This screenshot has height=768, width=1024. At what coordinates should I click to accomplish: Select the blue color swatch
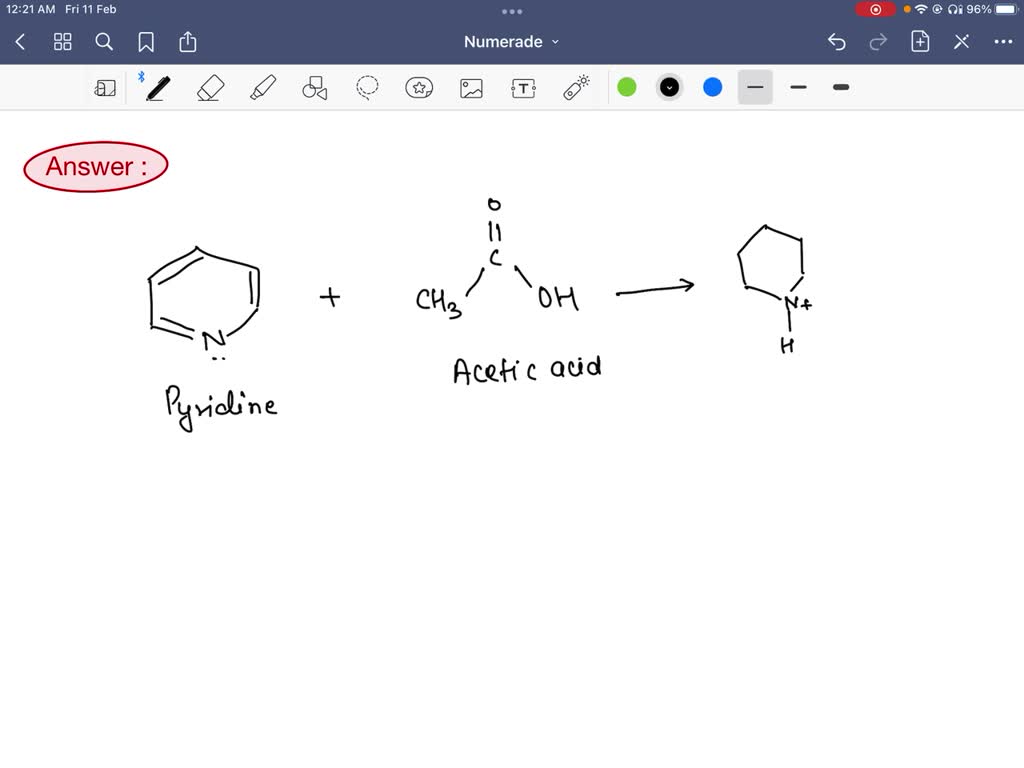711,87
